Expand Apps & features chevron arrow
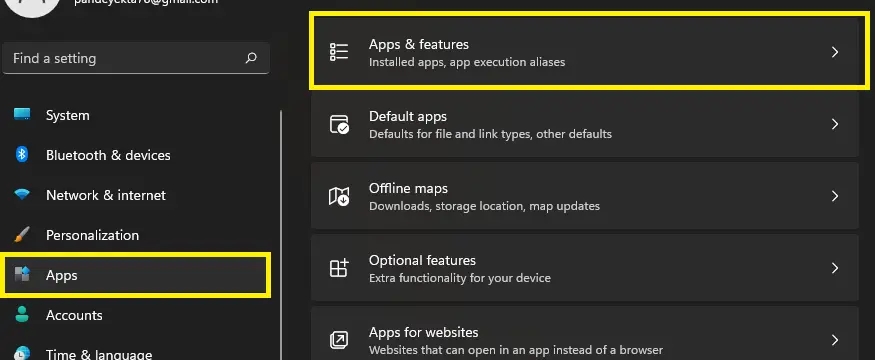 click(x=835, y=52)
